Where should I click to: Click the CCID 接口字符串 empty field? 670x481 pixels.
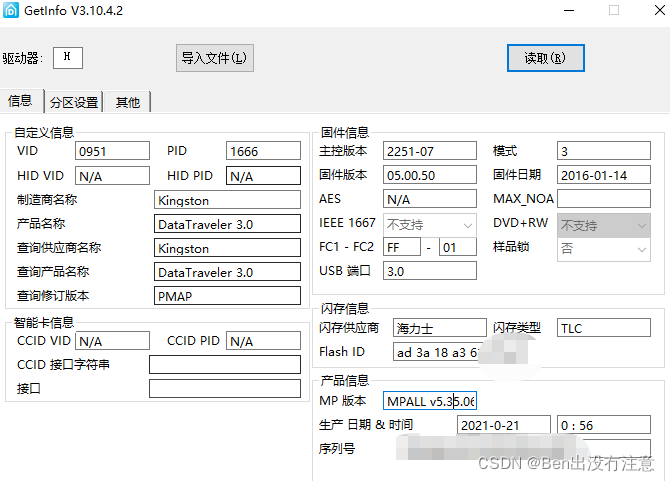click(x=225, y=365)
